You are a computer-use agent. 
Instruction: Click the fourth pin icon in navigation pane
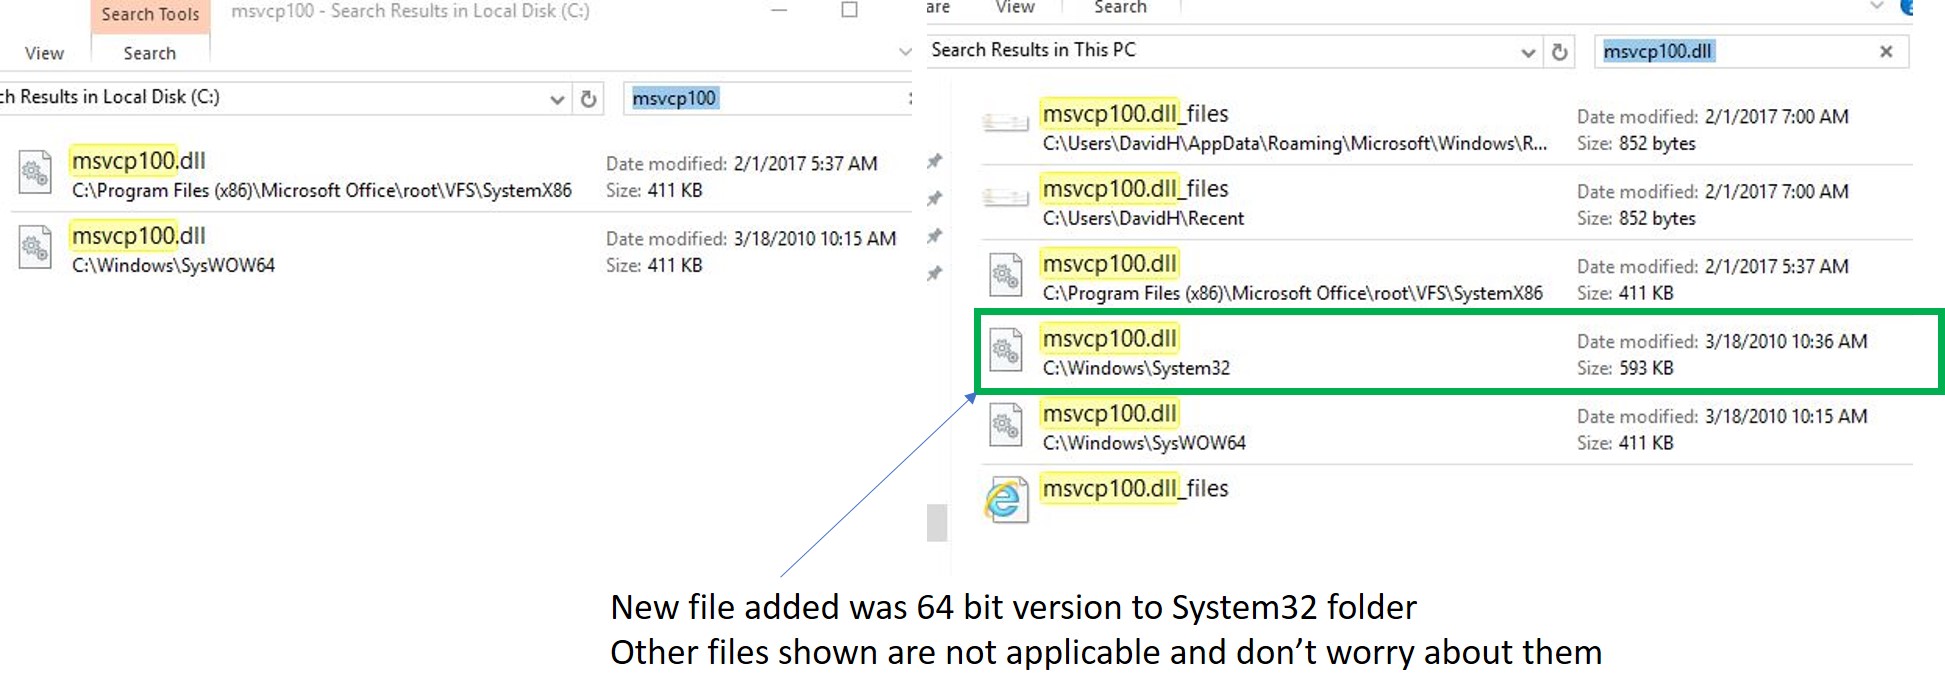[934, 273]
